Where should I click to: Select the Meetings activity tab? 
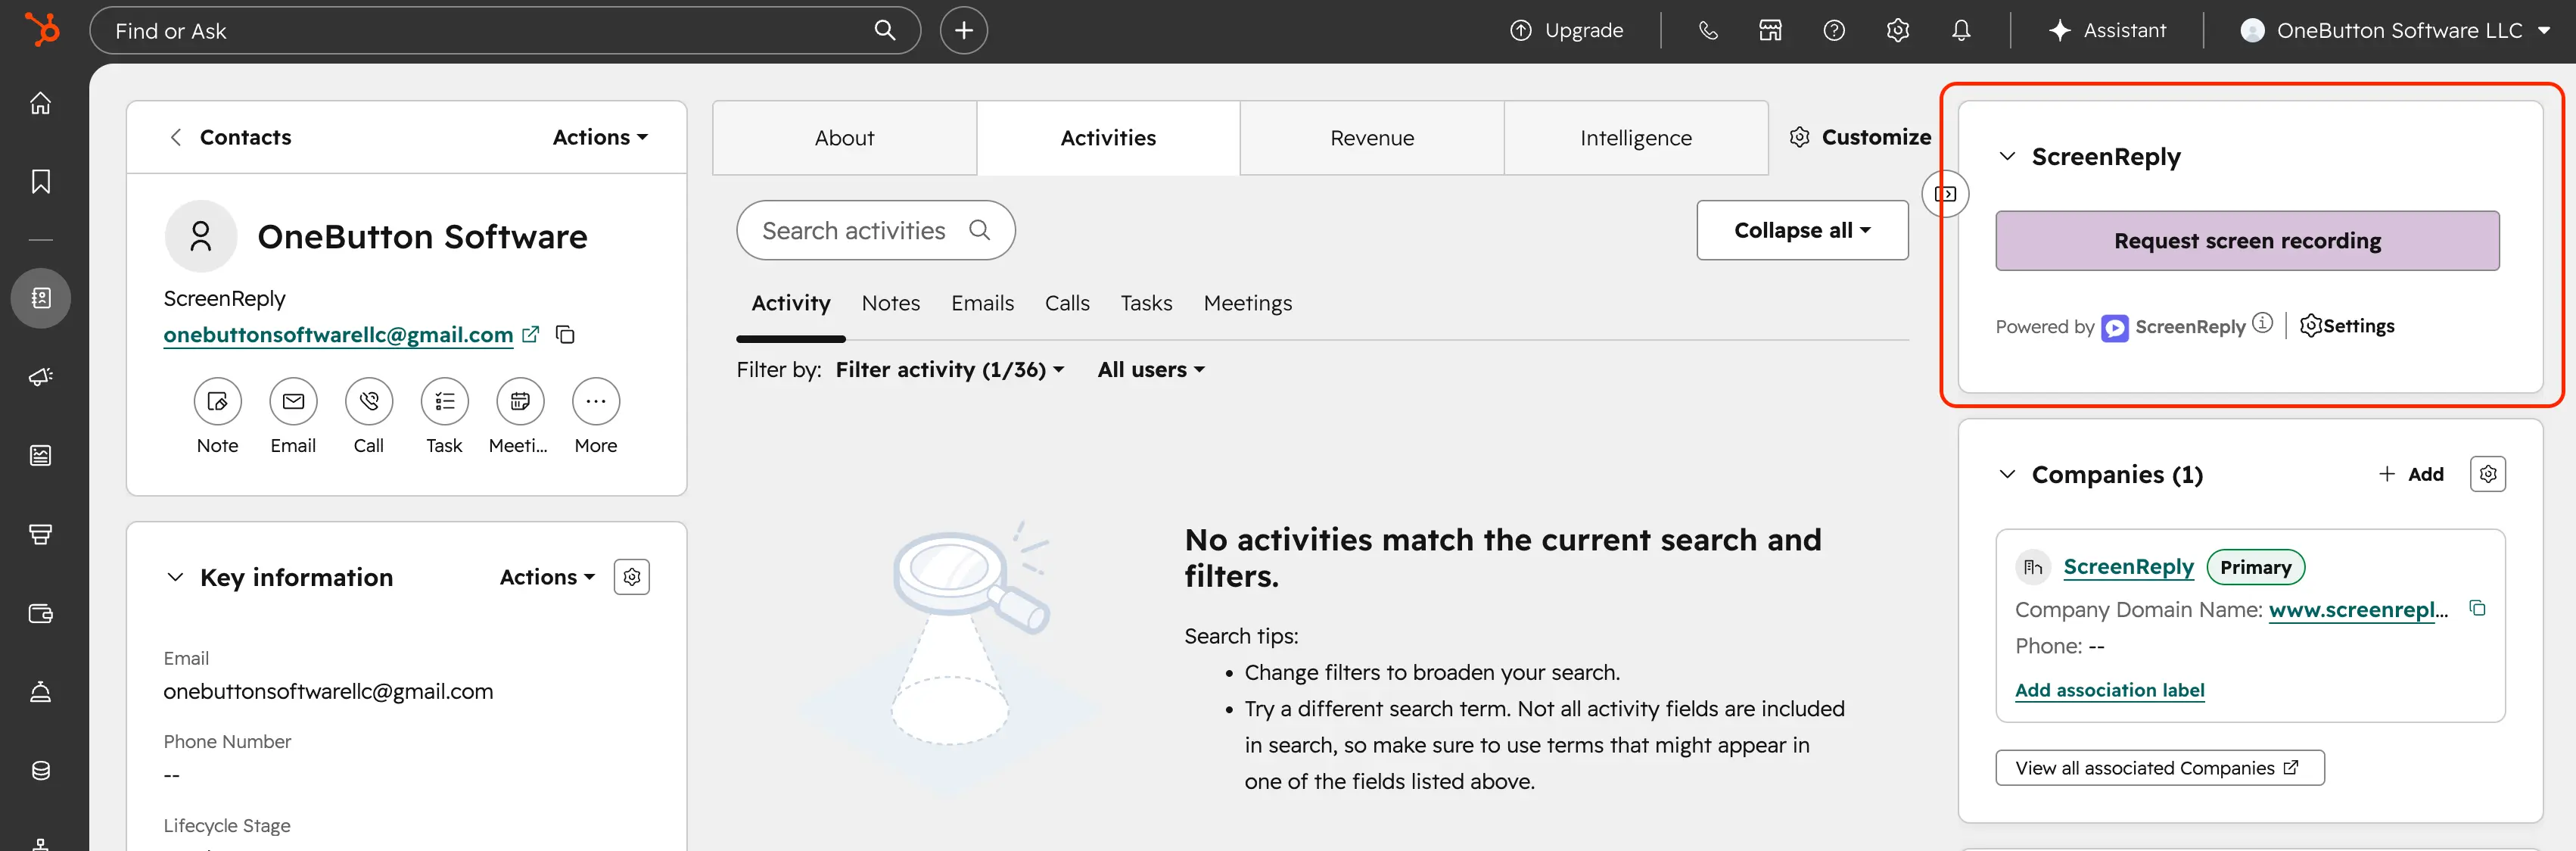(1247, 303)
